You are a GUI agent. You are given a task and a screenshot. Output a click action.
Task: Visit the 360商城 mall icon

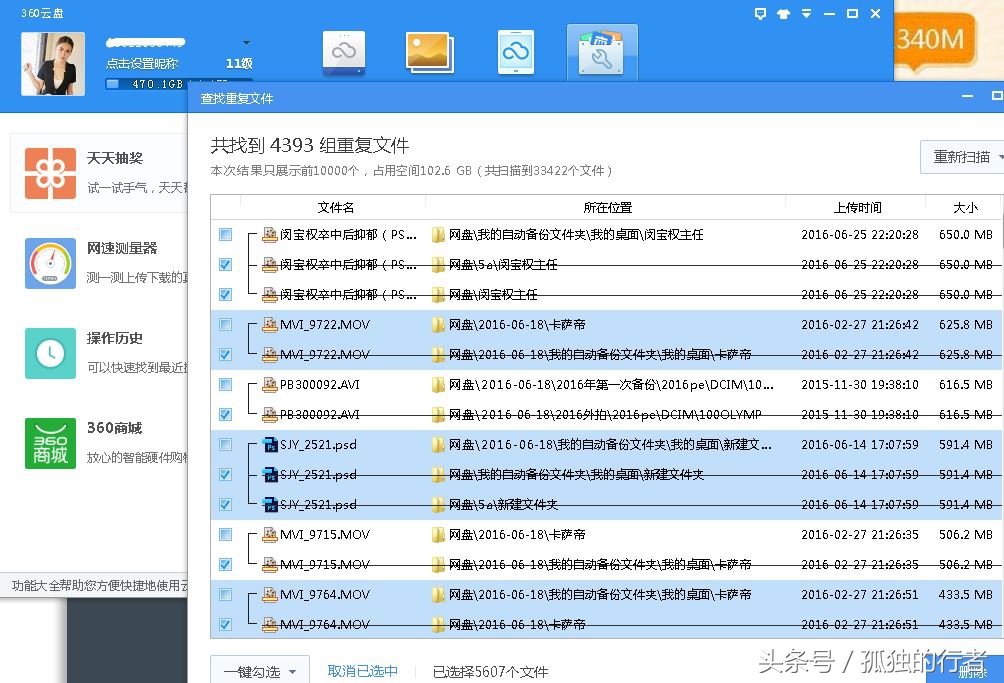50,443
